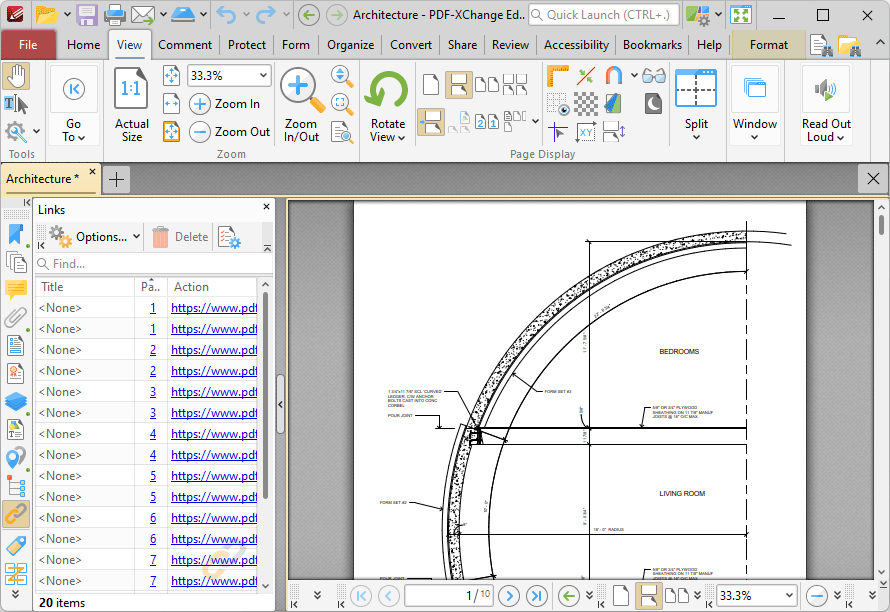The image size is (890, 612).
Task: Click the Actual Size icon
Action: coord(131,91)
